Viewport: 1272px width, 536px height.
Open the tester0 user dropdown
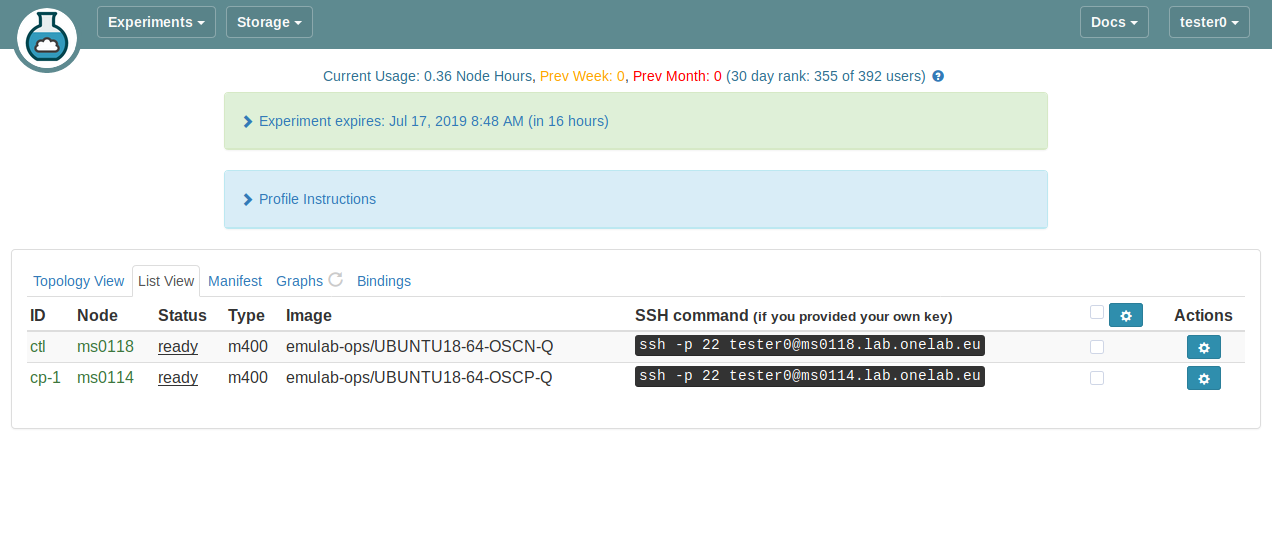[x=1208, y=22]
